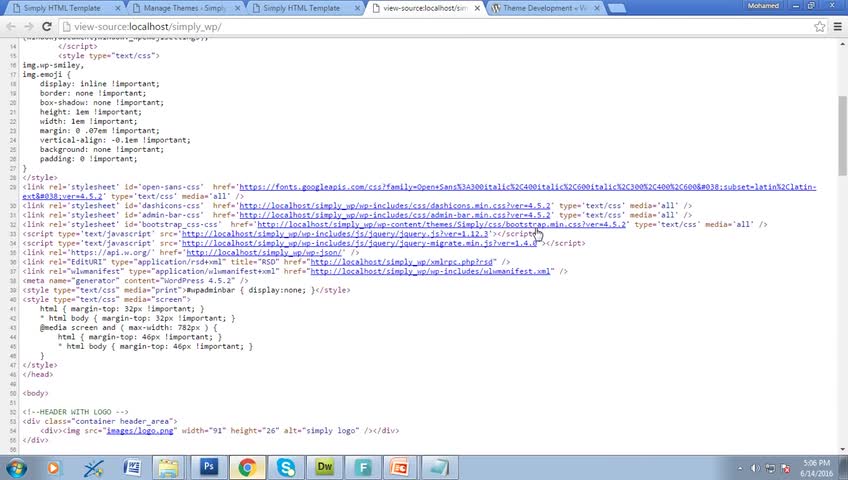848x480 pixels.
Task: Open the teal F application in taskbar
Action: point(363,468)
